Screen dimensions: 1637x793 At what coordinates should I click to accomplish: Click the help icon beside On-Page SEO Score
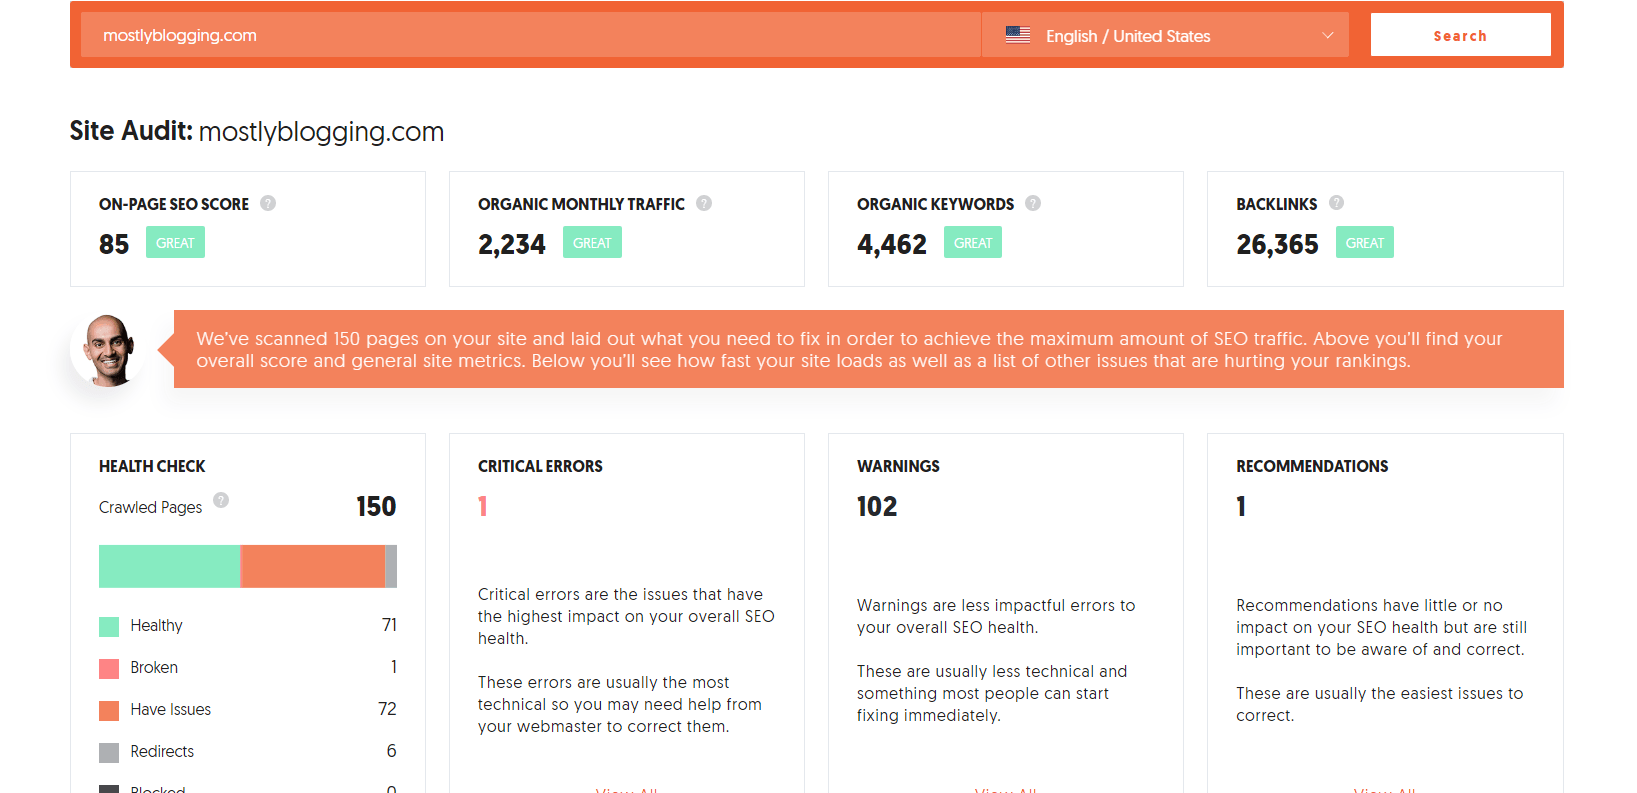point(268,203)
